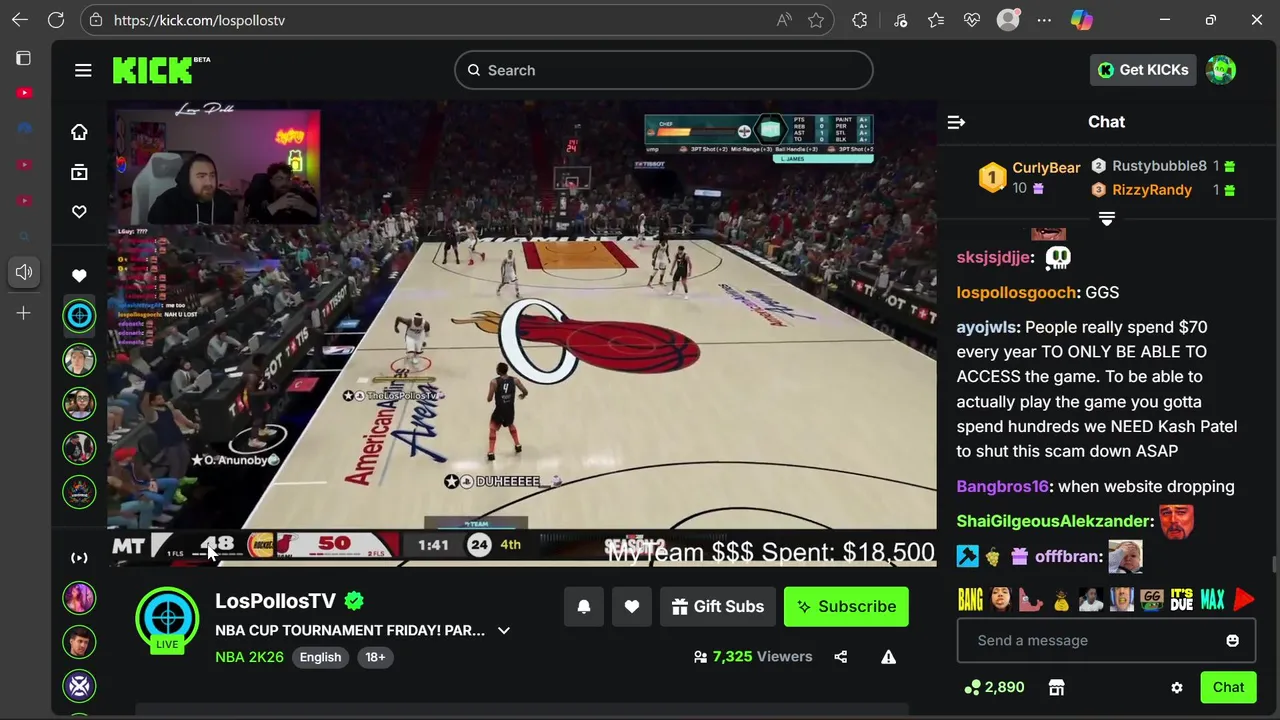View channel points balance 2,890
Screen dimensions: 1280x720
click(x=994, y=687)
